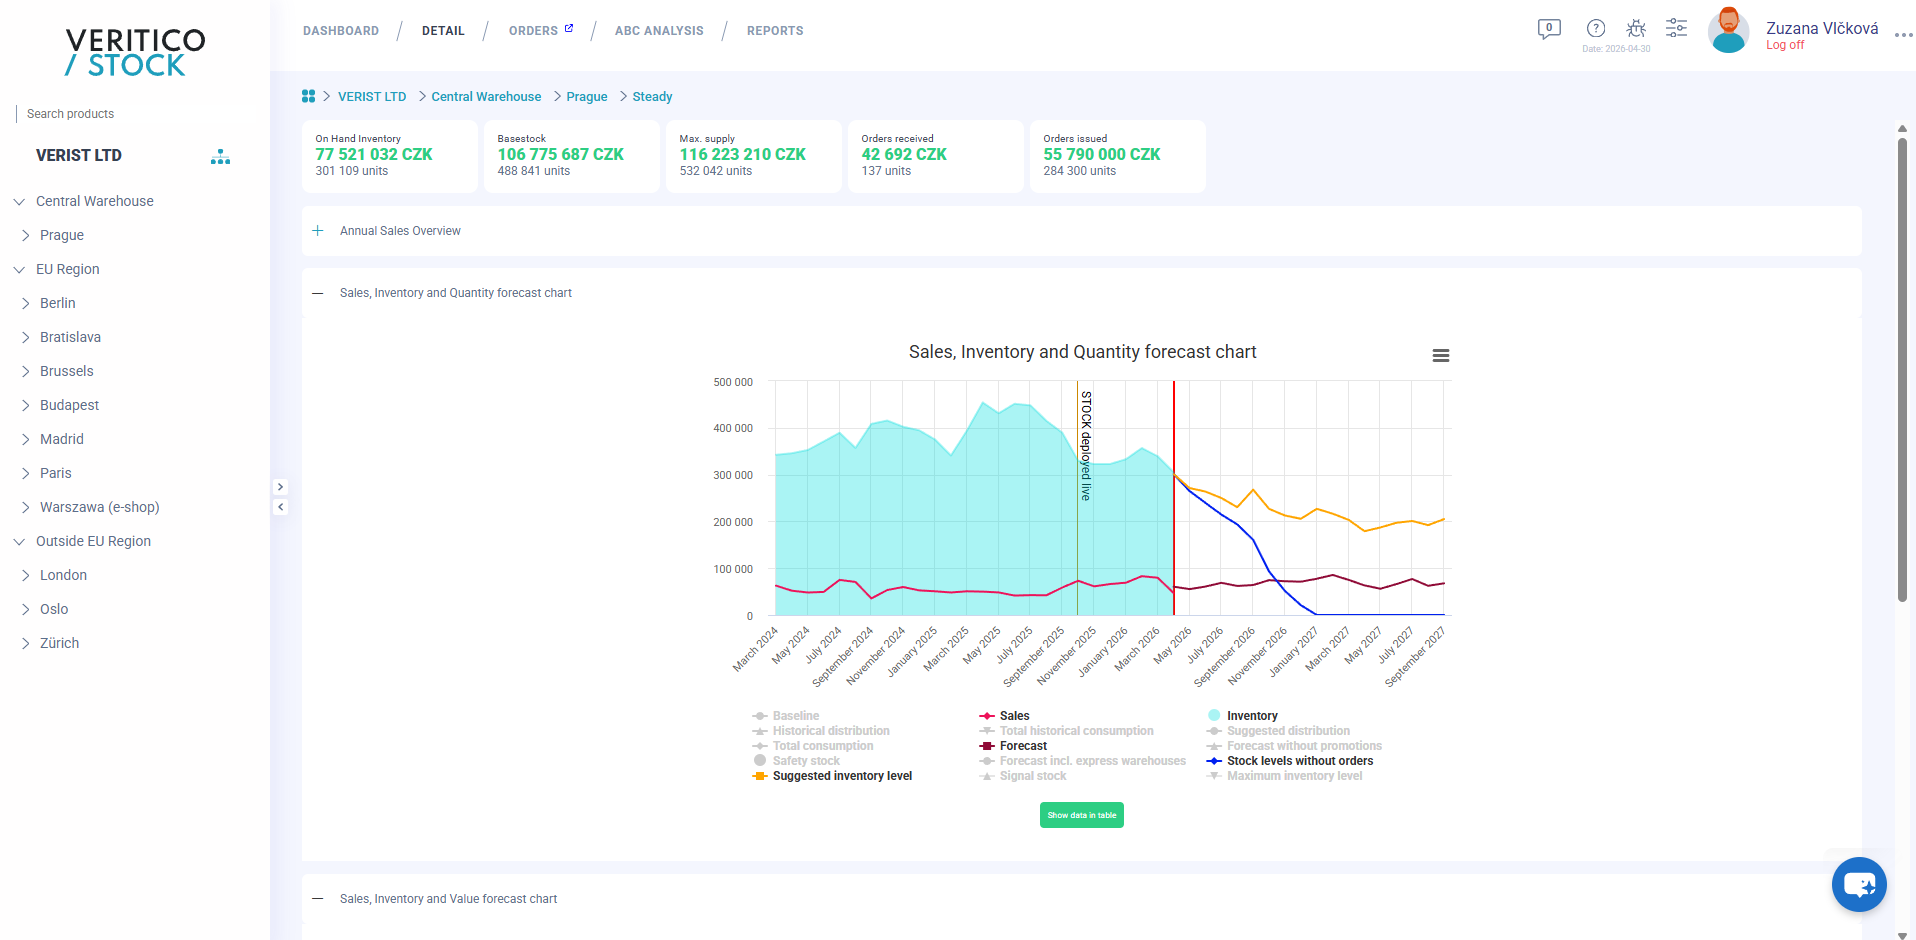Open the chart hamburger export menu
The width and height of the screenshot is (1916, 940).
coord(1441,356)
